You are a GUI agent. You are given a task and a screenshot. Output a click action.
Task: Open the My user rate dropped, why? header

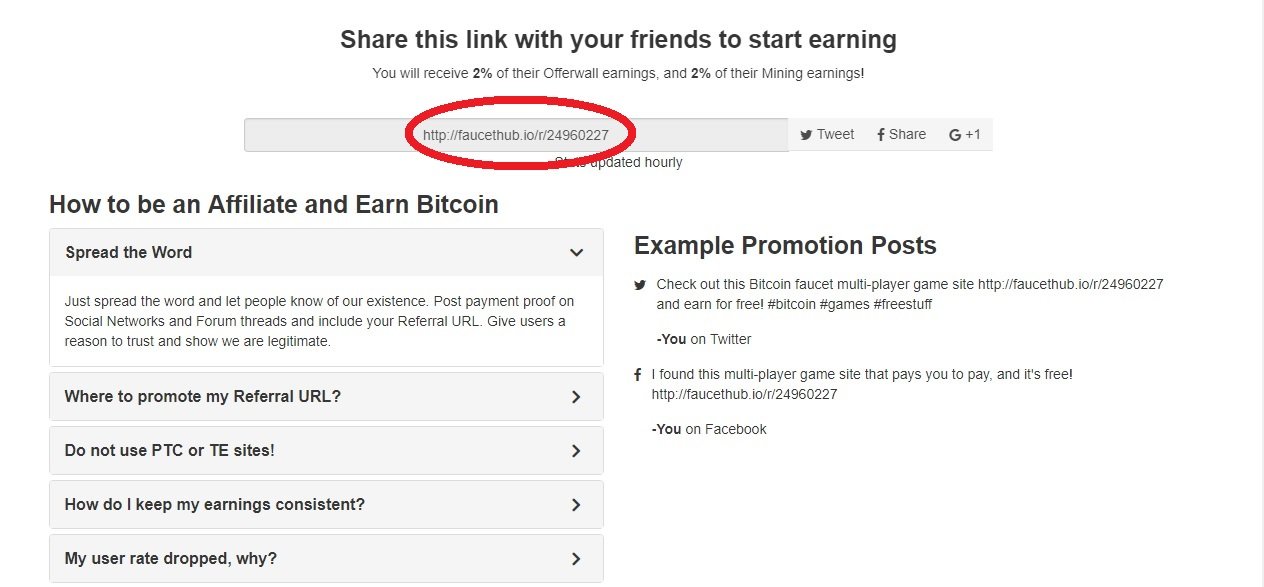pos(171,559)
